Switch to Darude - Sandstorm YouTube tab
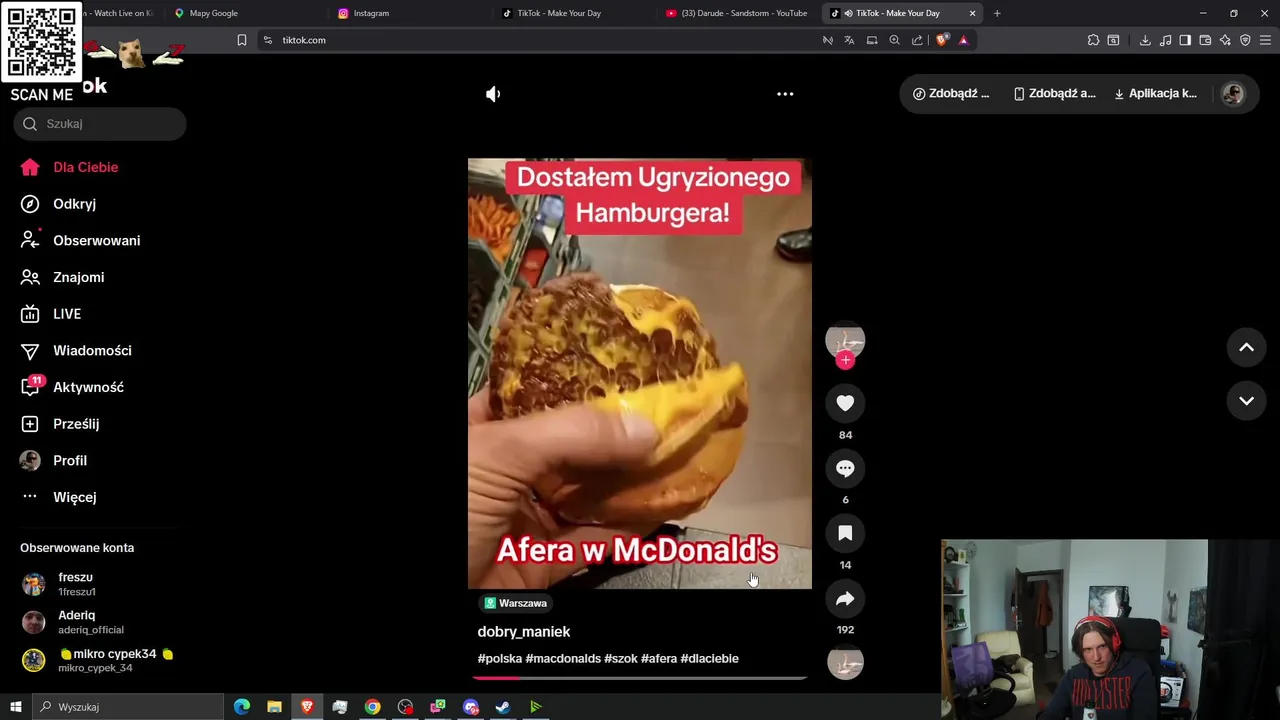 [737, 13]
